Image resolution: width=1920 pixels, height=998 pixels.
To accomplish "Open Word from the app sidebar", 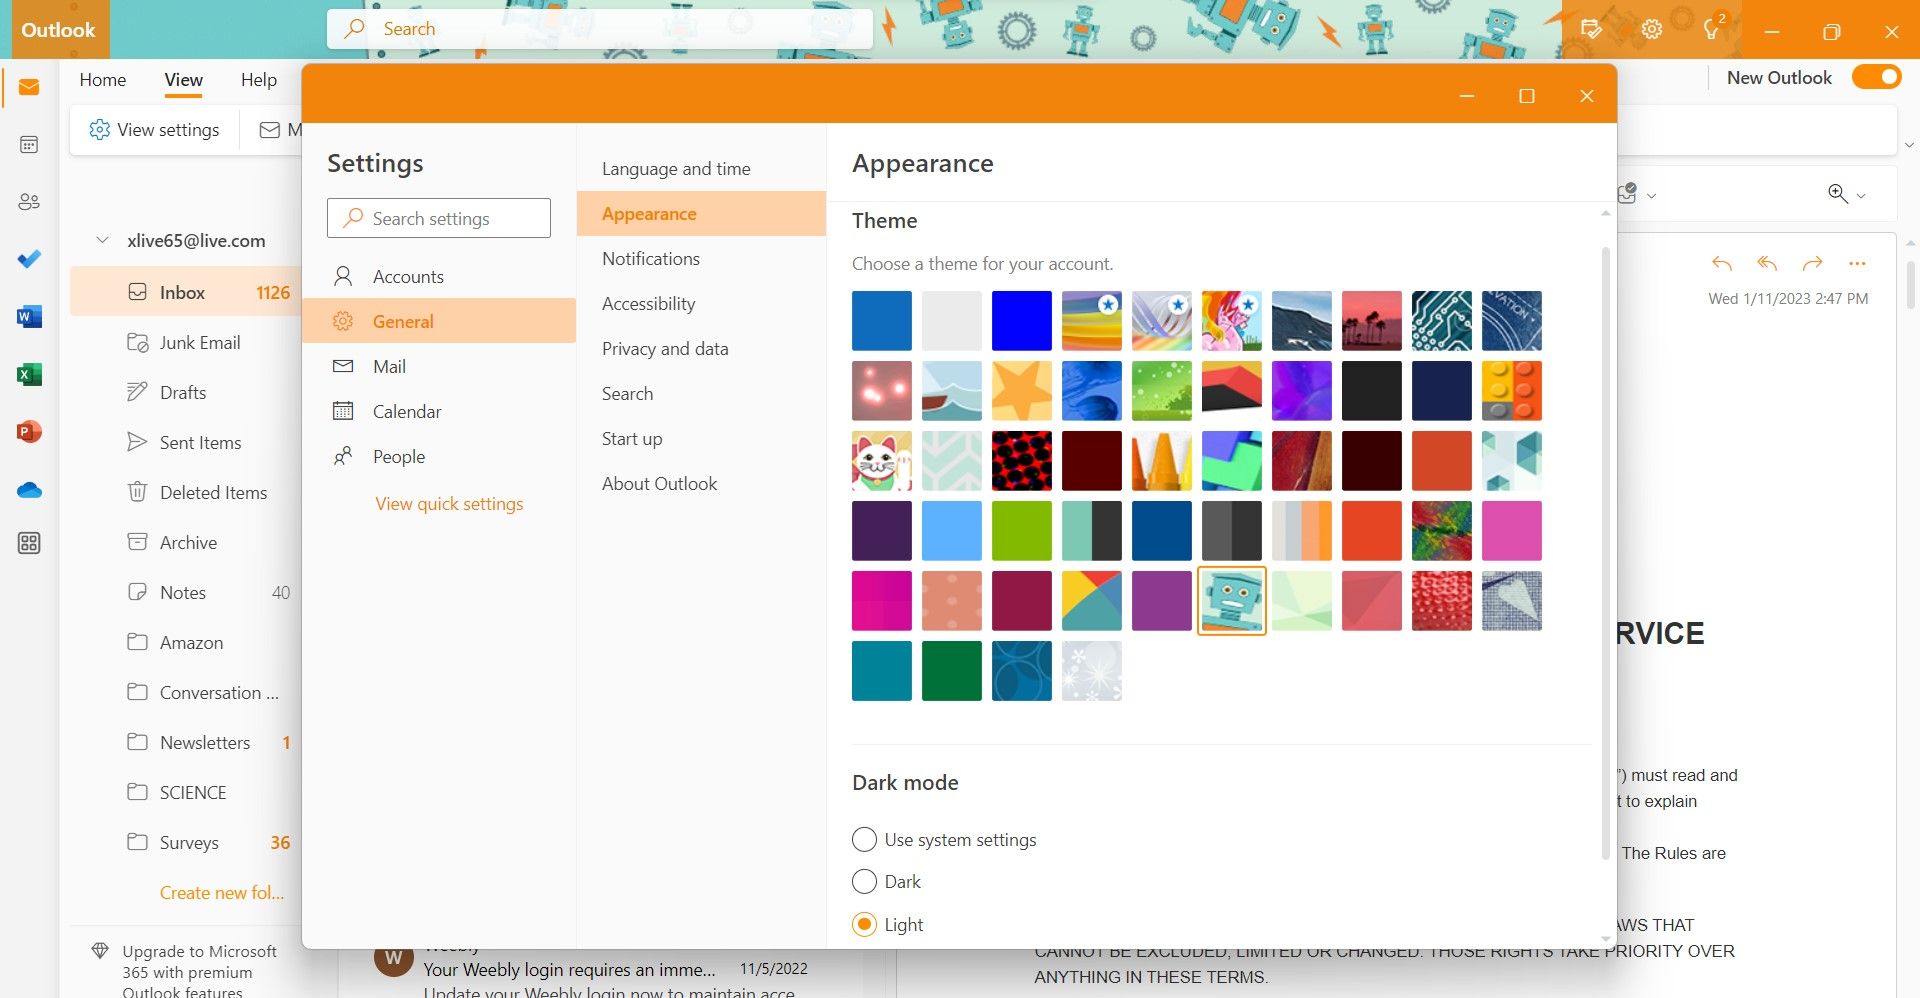I will 29,316.
